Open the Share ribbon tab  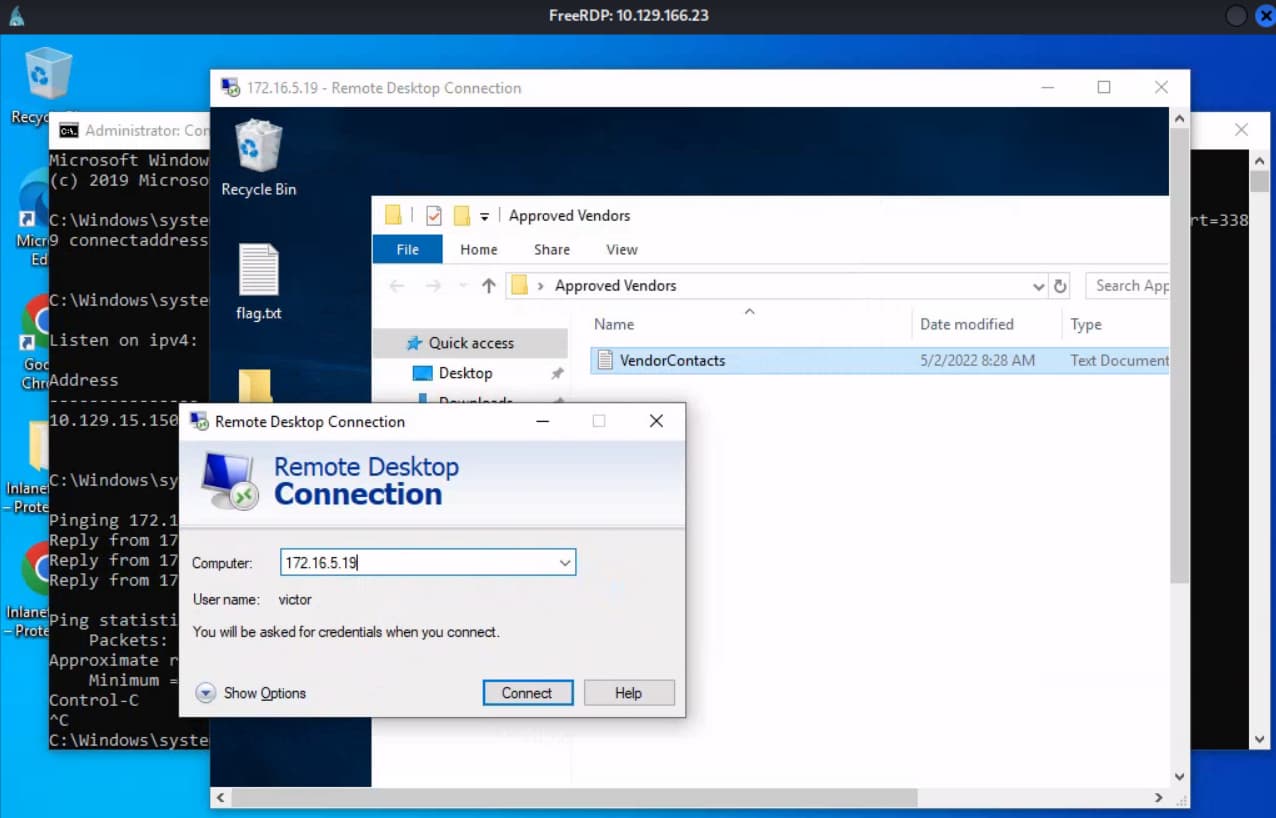552,250
